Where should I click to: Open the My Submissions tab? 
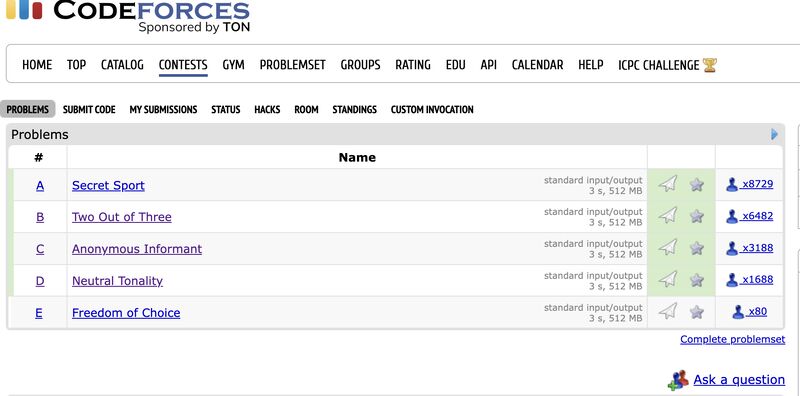[163, 109]
